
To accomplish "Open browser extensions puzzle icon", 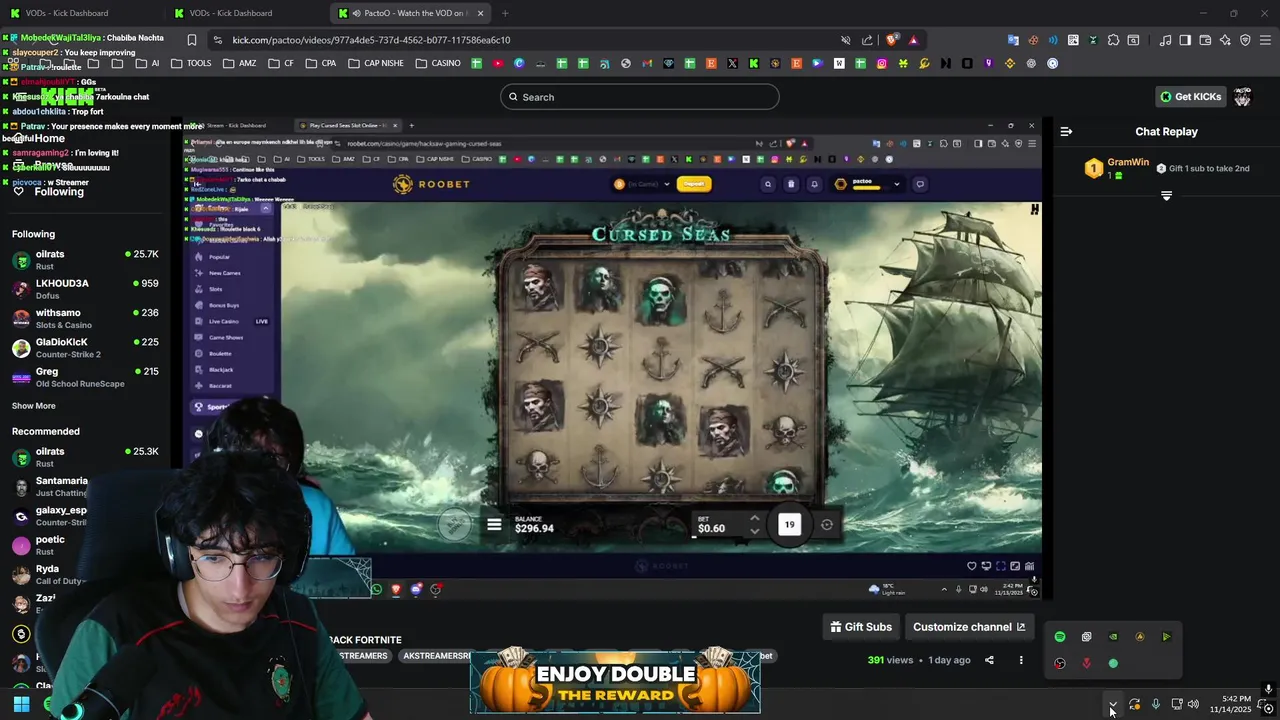I will (1113, 40).
